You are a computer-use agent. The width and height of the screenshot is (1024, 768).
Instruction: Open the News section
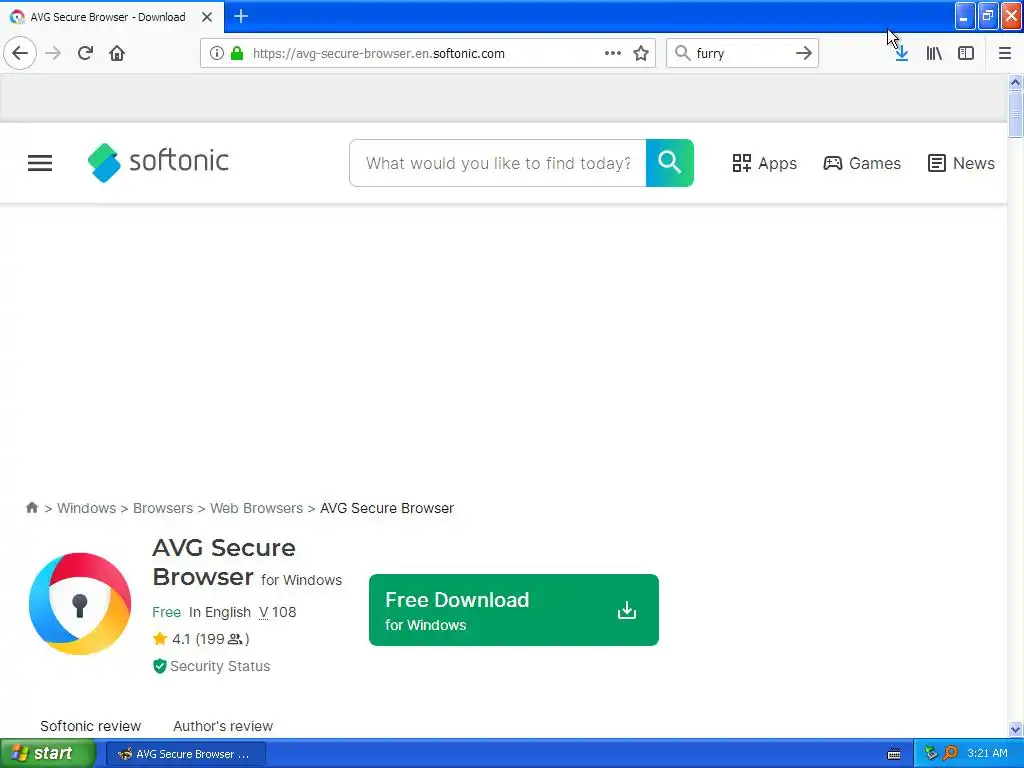click(961, 163)
